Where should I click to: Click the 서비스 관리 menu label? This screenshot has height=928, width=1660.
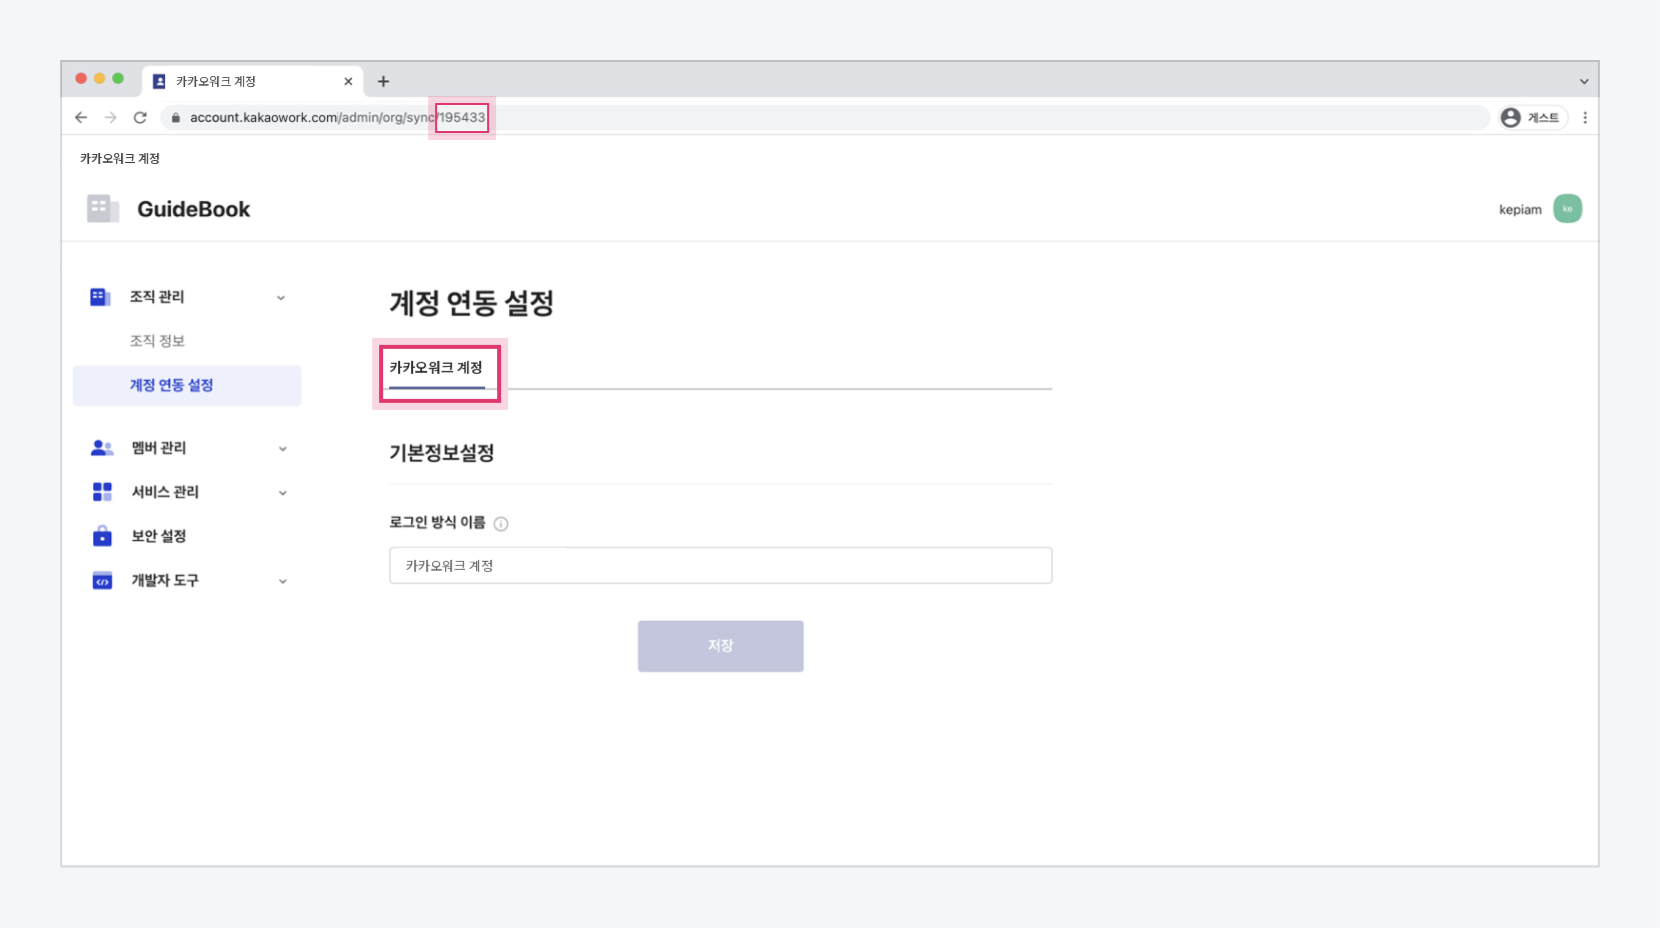[x=165, y=492]
